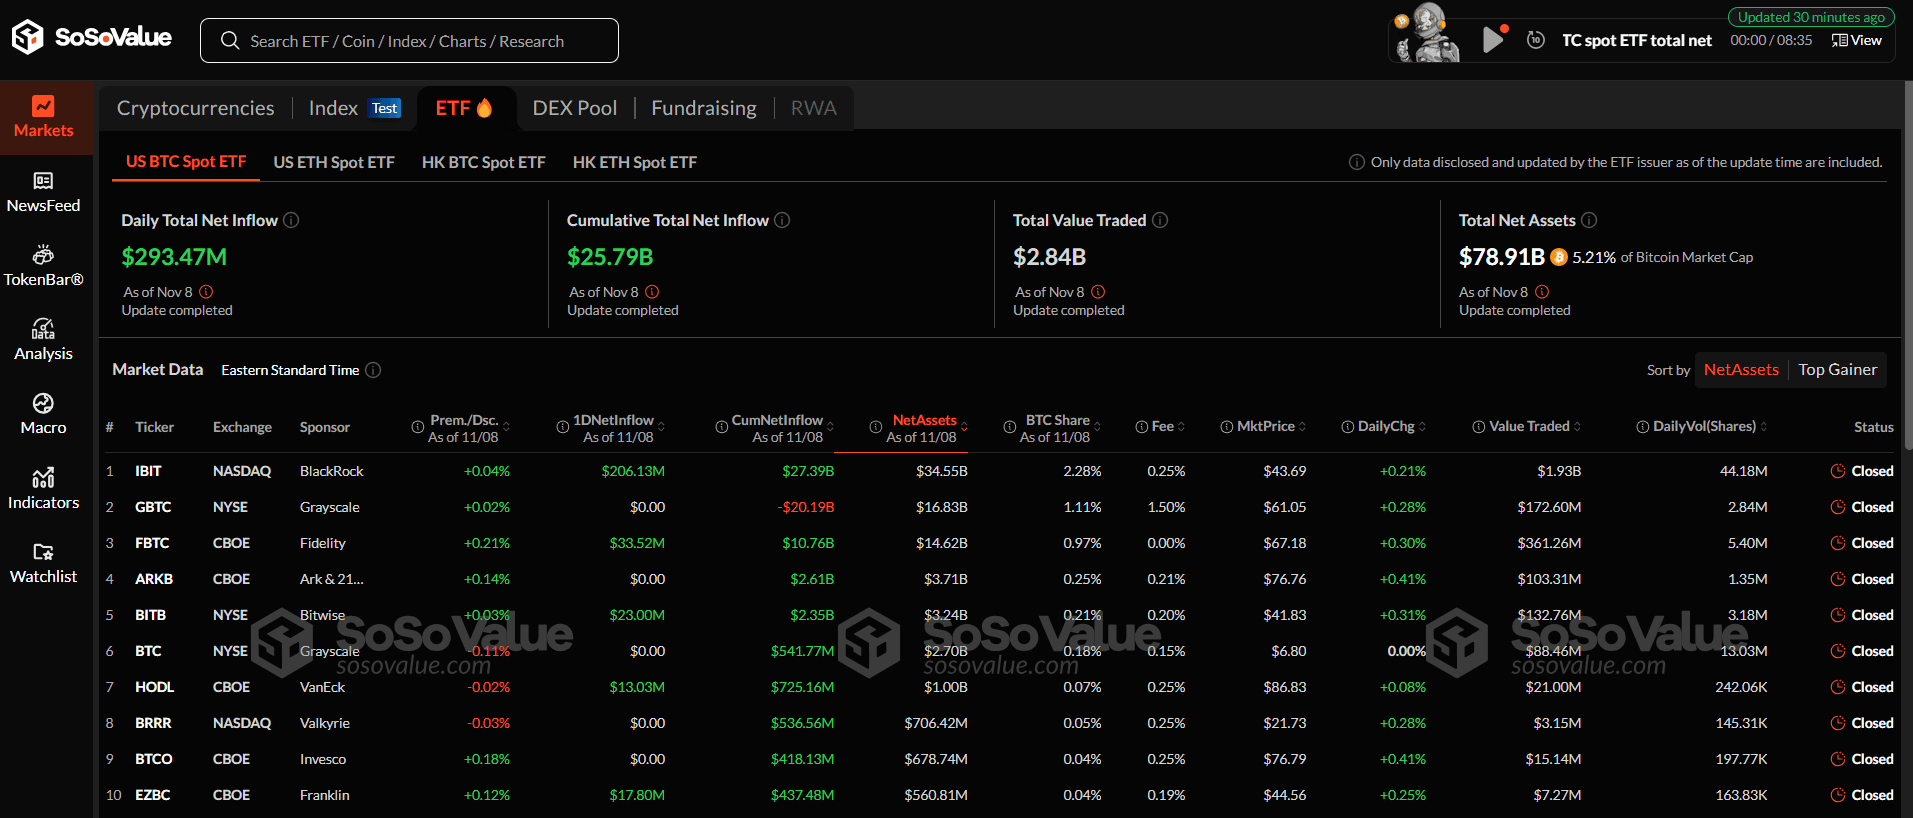Open TokenBar from the sidebar
This screenshot has height=818, width=1913.
click(43, 265)
